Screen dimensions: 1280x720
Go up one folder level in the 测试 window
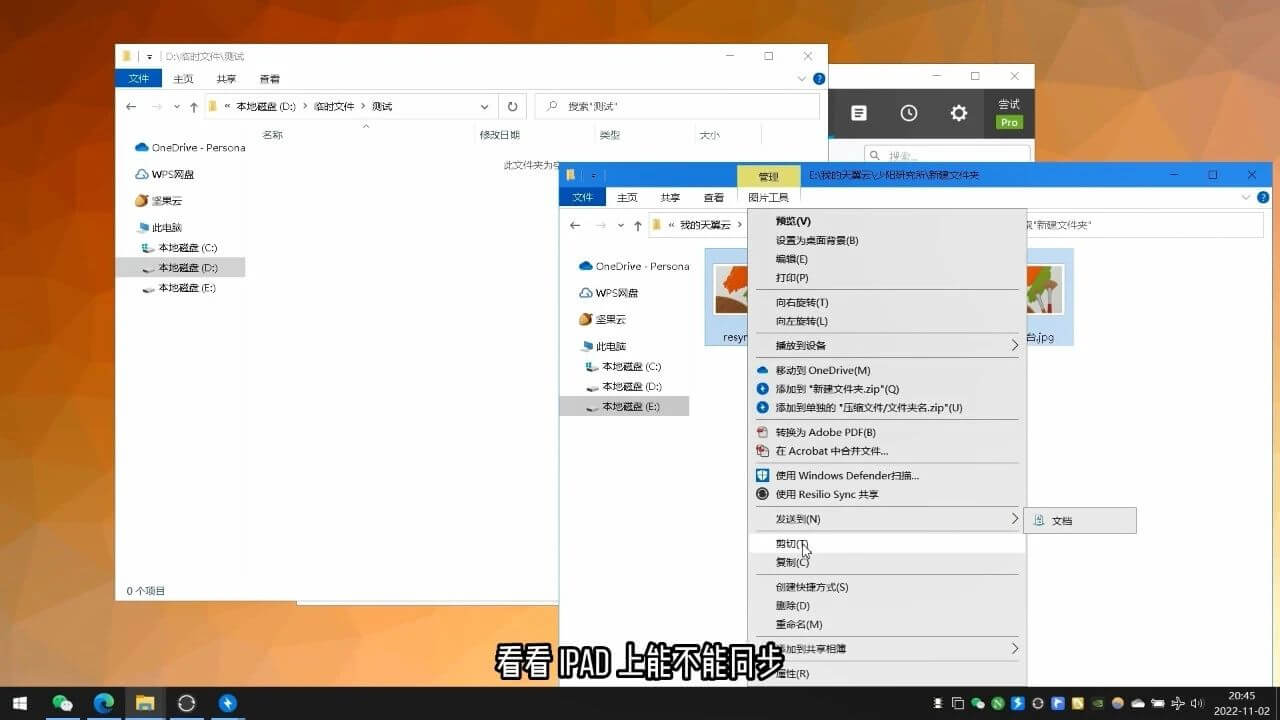(x=194, y=107)
